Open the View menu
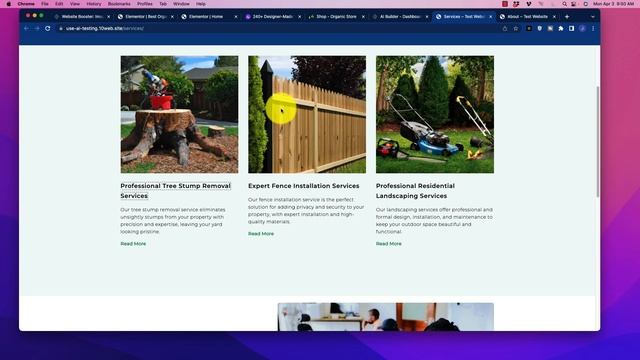The width and height of the screenshot is (640, 360). click(x=75, y=4)
